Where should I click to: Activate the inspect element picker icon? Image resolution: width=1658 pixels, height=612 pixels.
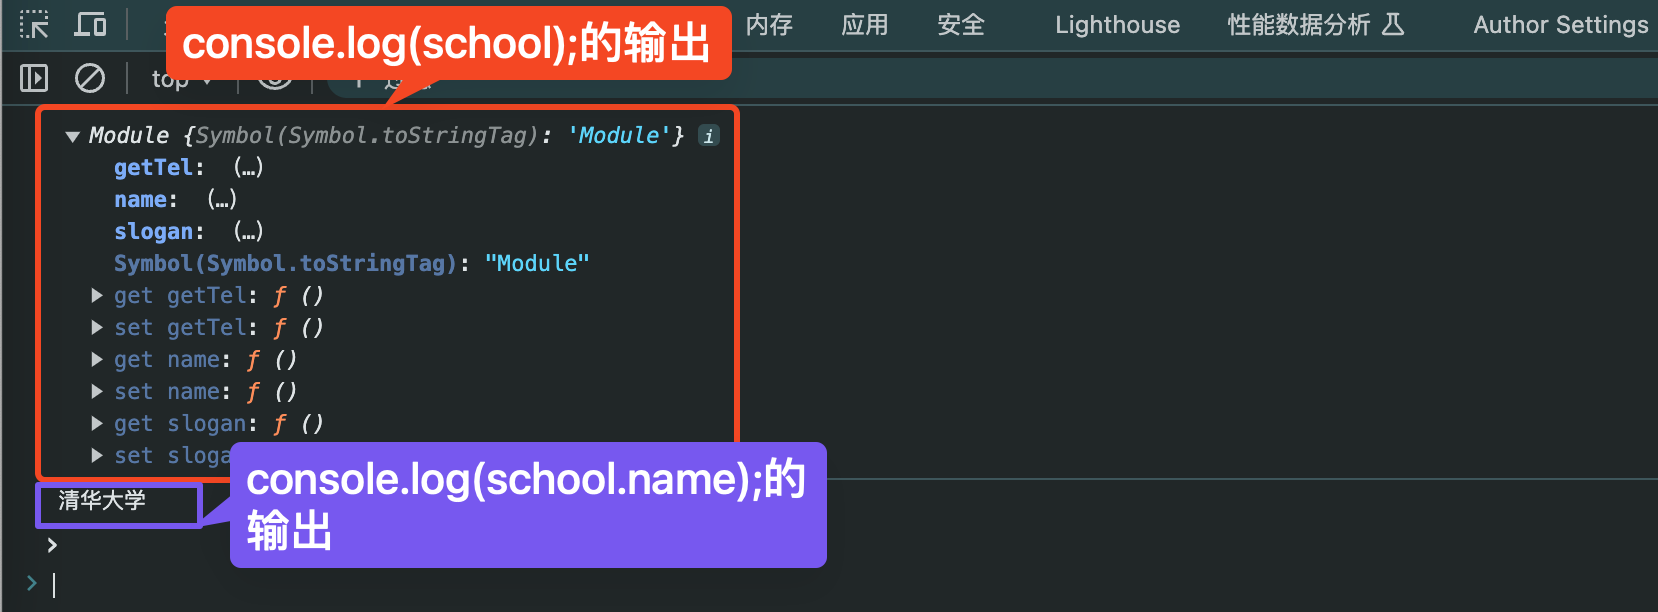tap(34, 25)
